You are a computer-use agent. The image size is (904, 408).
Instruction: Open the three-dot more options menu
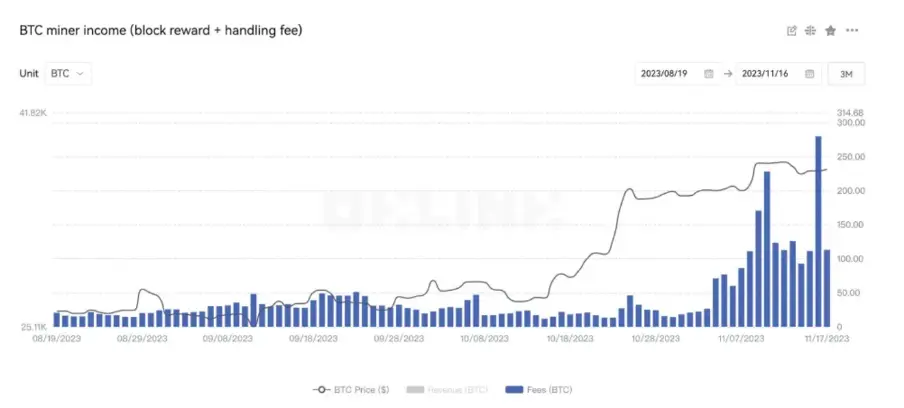tap(852, 30)
